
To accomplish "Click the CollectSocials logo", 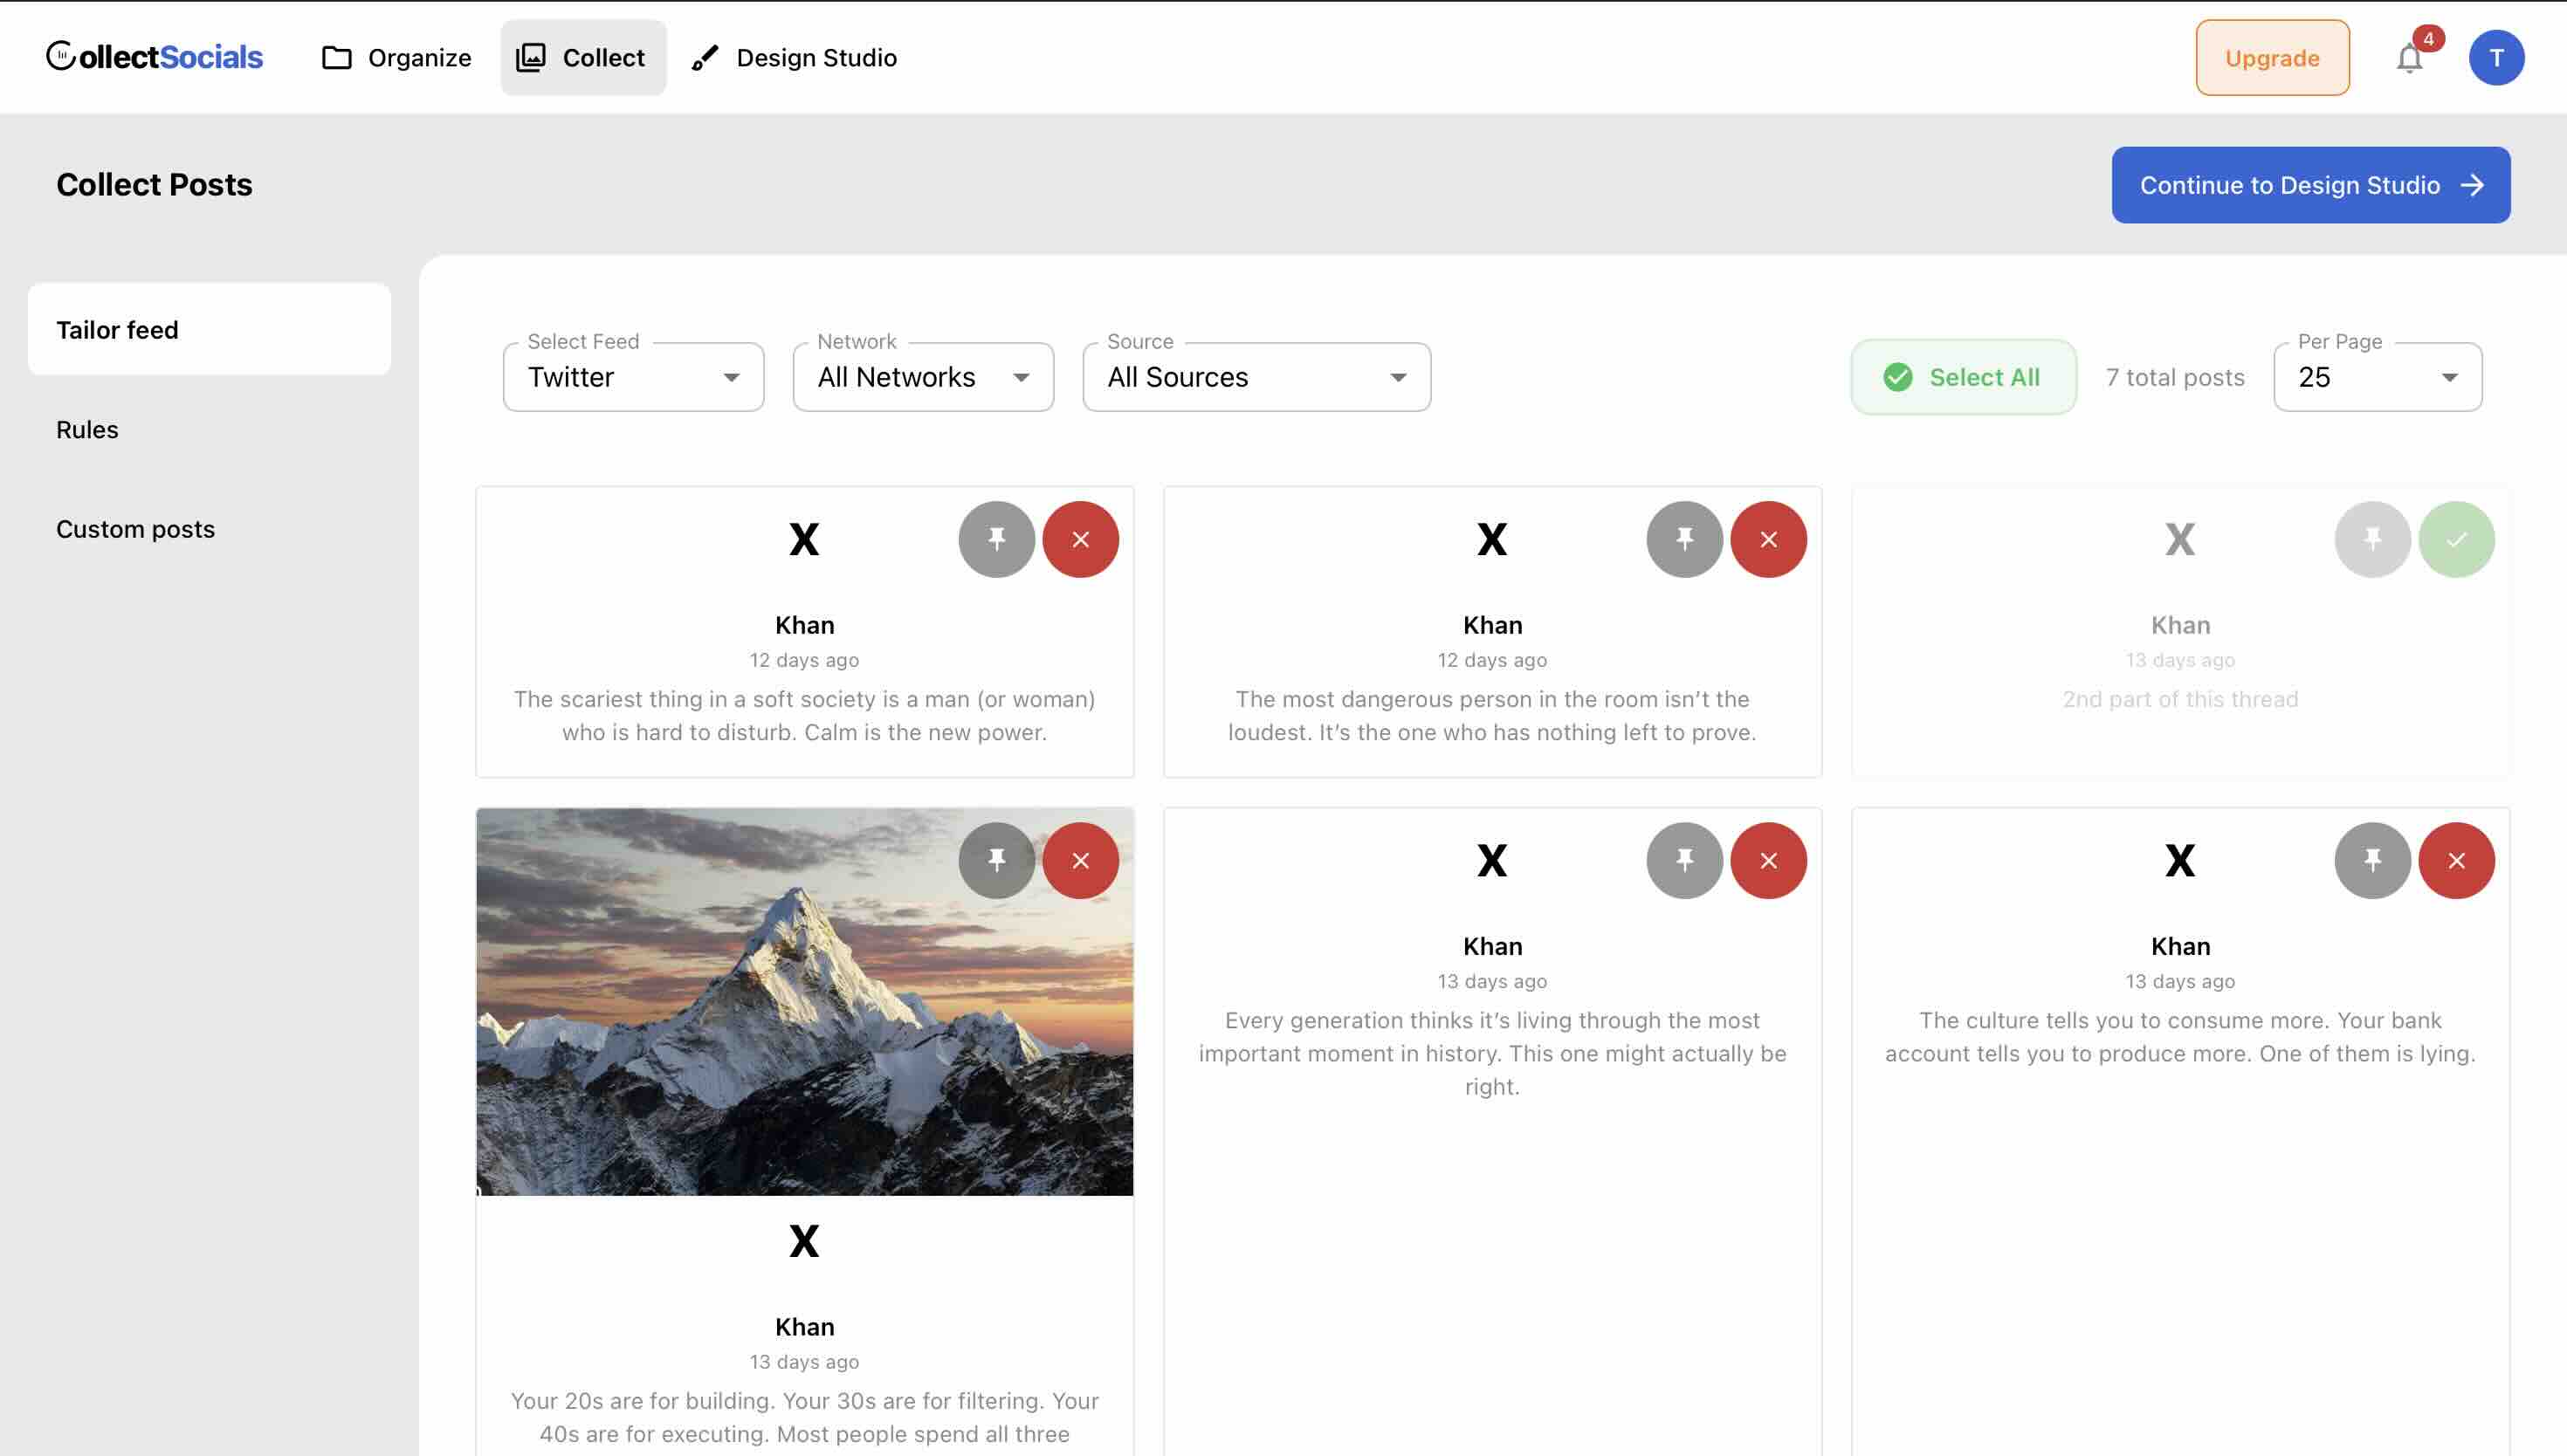I will click(x=154, y=56).
